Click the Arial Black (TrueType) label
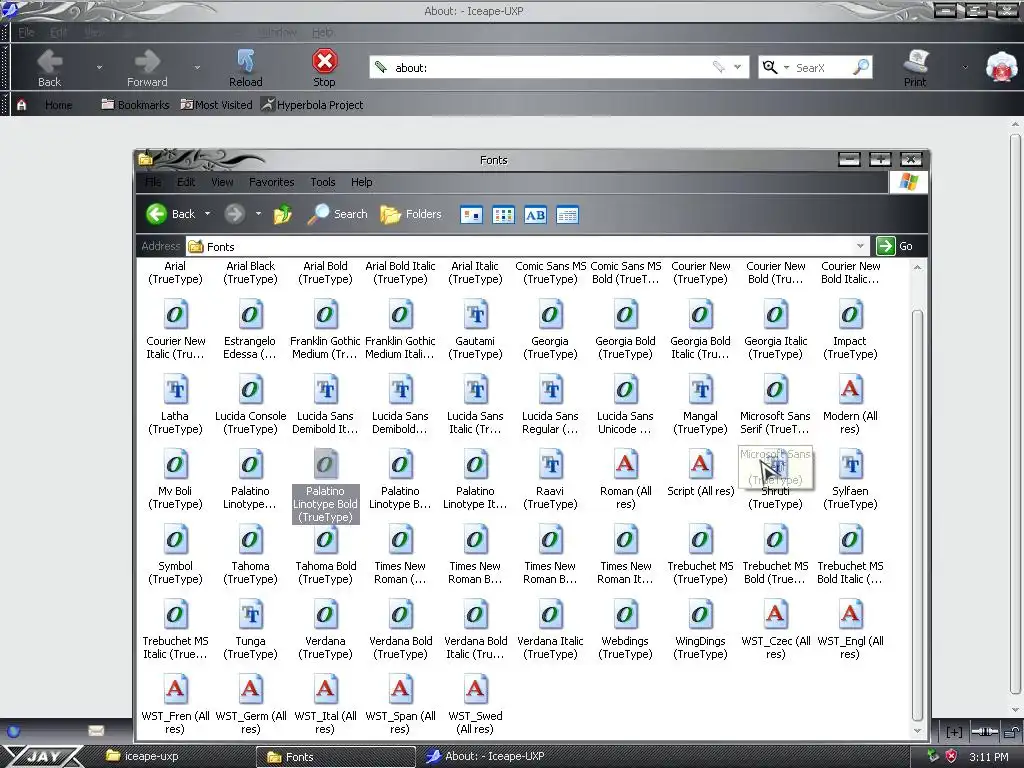The height and width of the screenshot is (768, 1024). click(250, 272)
